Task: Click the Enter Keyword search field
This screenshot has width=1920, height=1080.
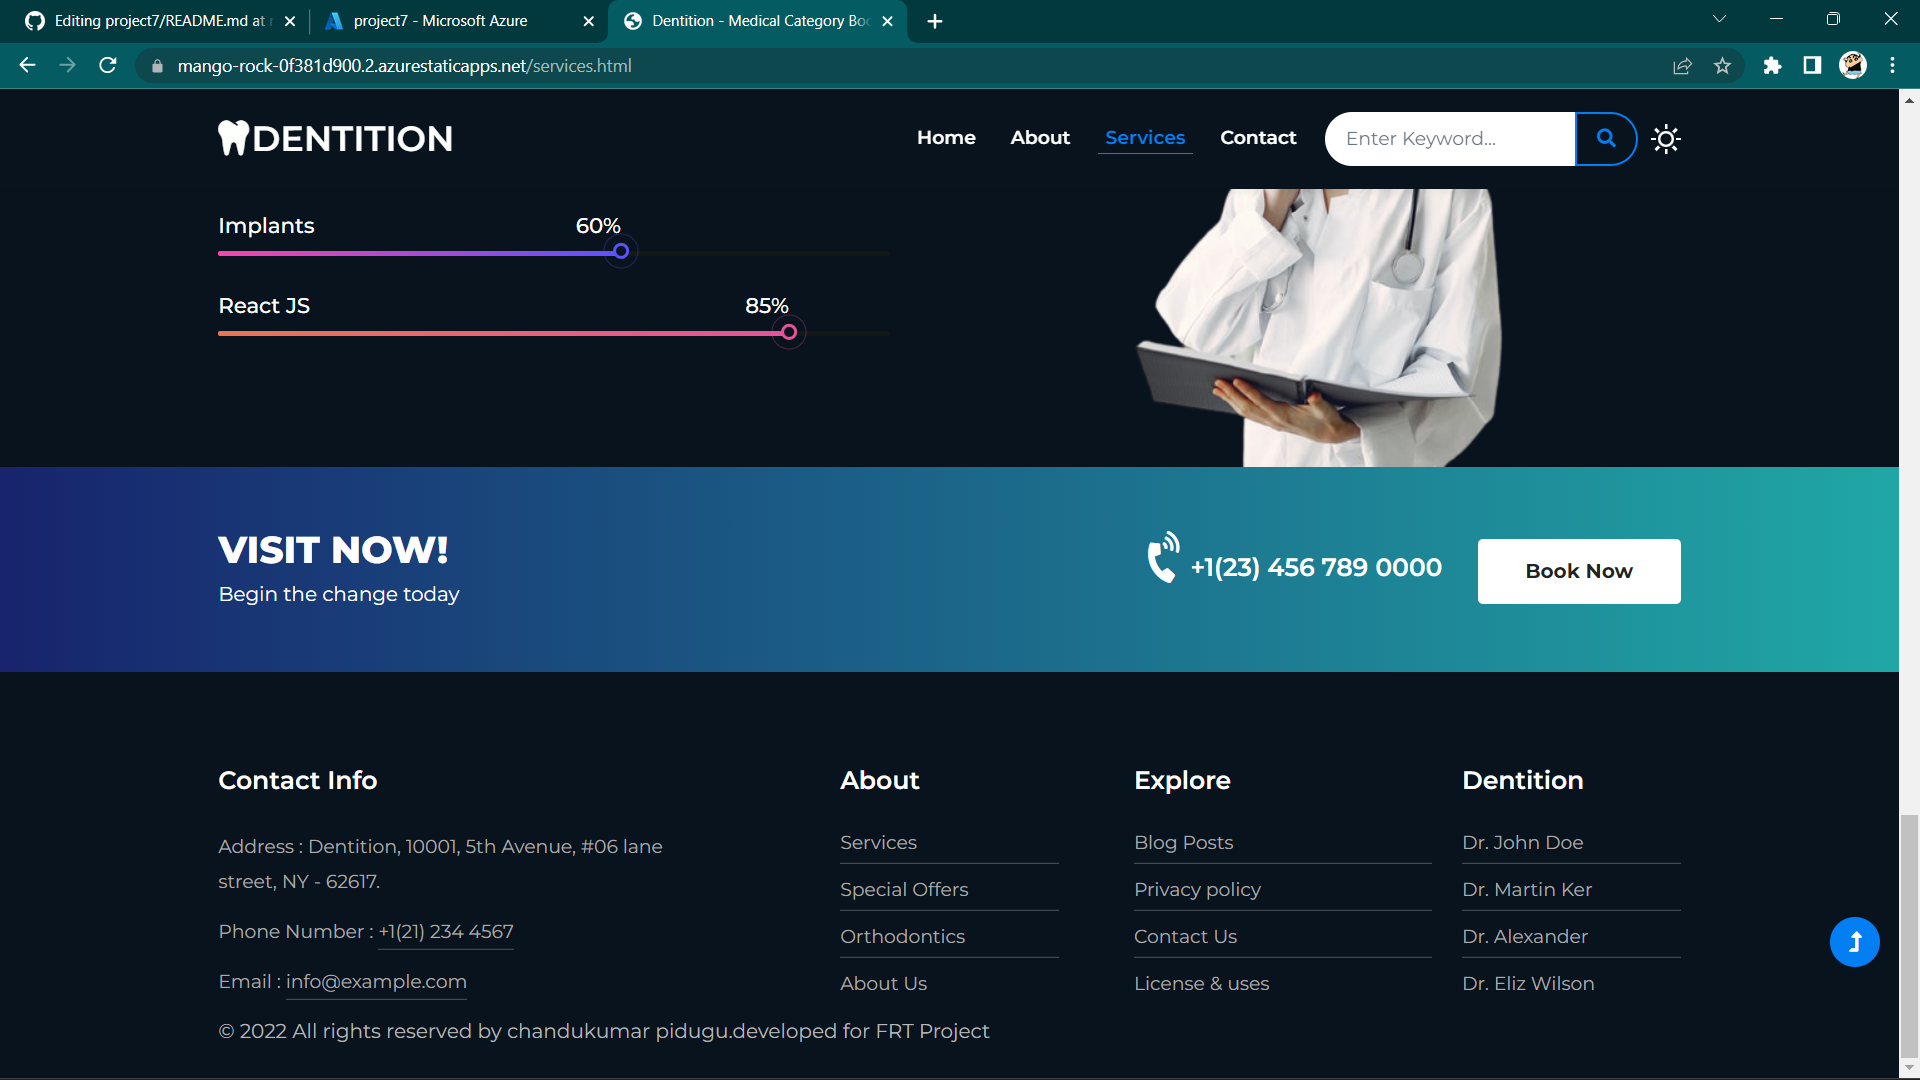Action: pyautogui.click(x=1449, y=139)
